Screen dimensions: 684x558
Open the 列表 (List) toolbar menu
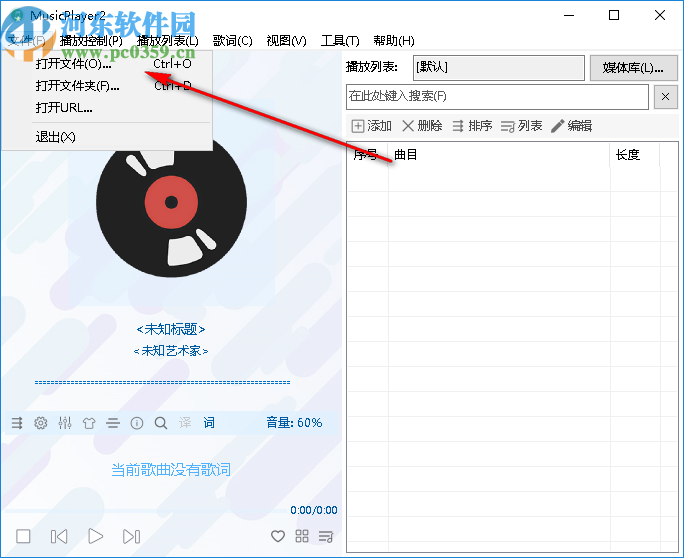pyautogui.click(x=521, y=126)
